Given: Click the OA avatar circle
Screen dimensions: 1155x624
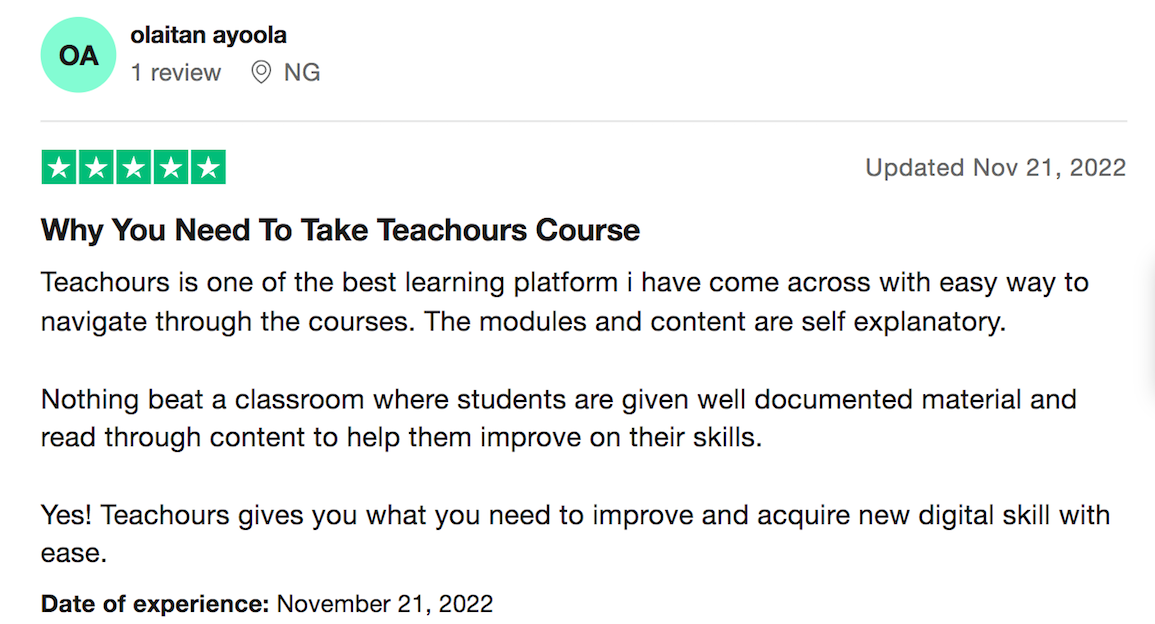Looking at the screenshot, I should point(78,55).
